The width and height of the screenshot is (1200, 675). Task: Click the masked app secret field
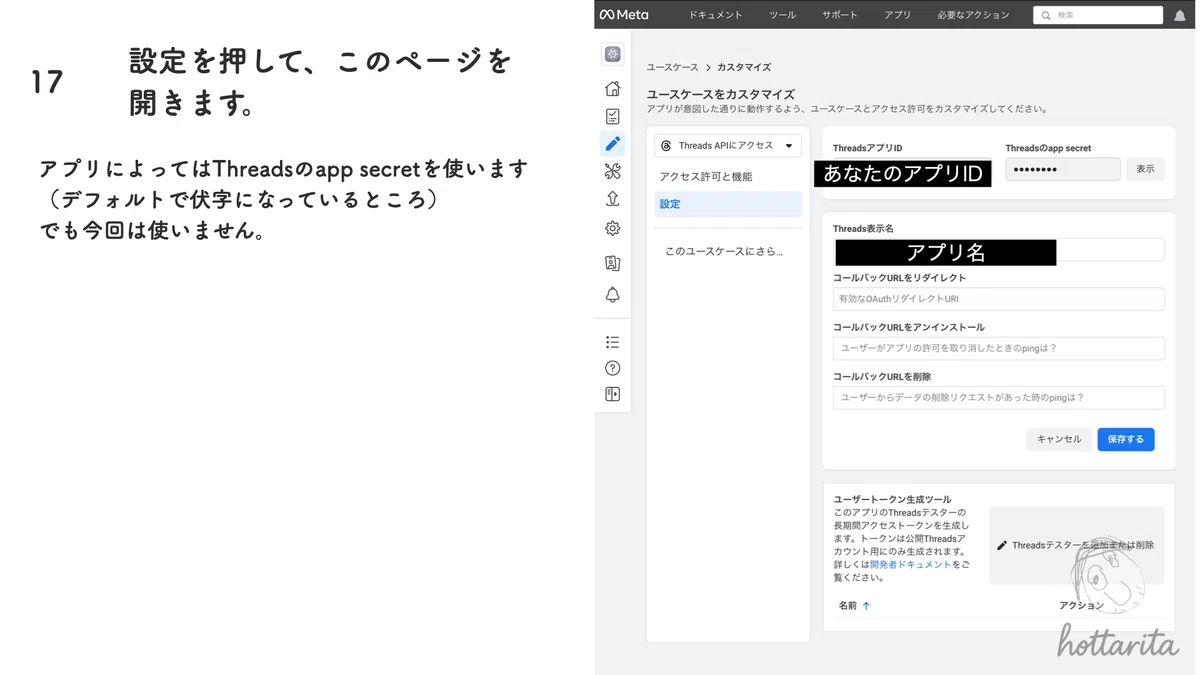pyautogui.click(x=1063, y=169)
